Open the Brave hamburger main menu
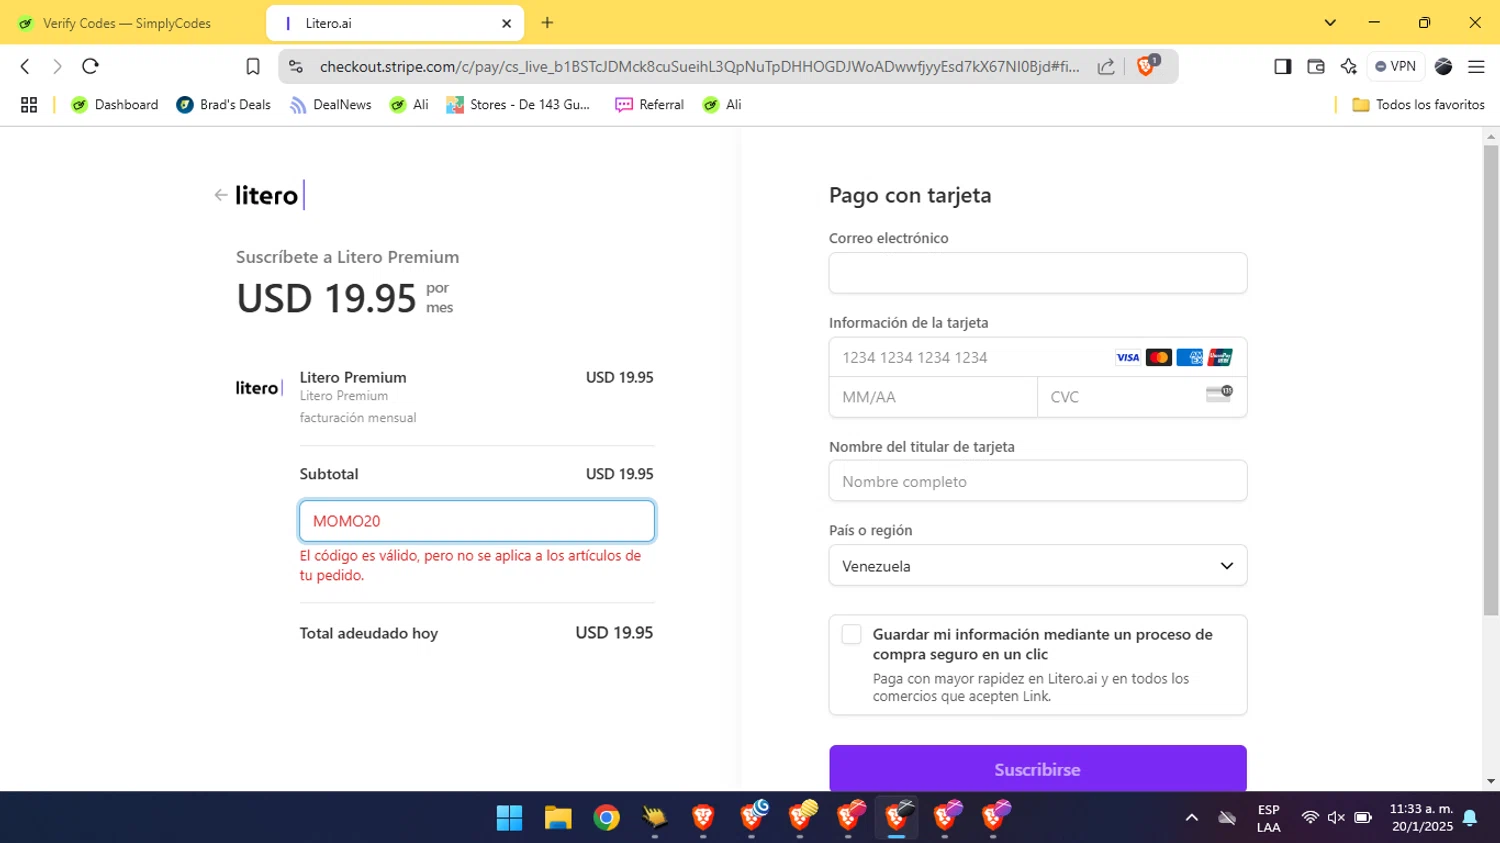This screenshot has width=1500, height=843. [1476, 66]
